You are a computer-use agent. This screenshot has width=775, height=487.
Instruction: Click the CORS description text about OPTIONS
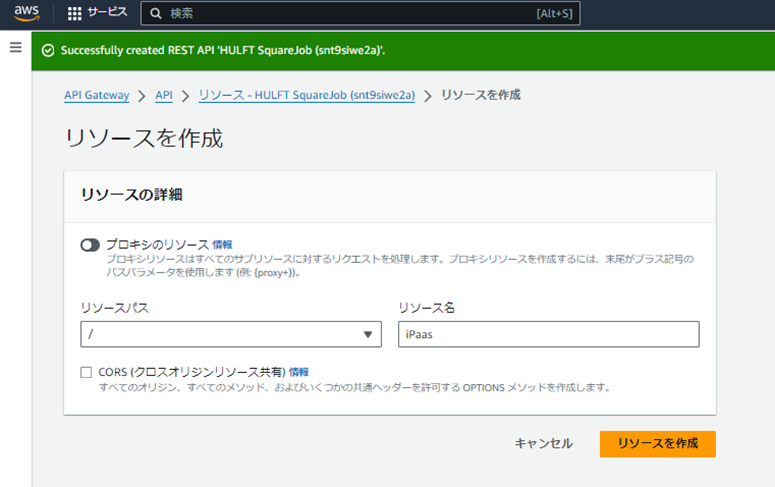[x=355, y=388]
